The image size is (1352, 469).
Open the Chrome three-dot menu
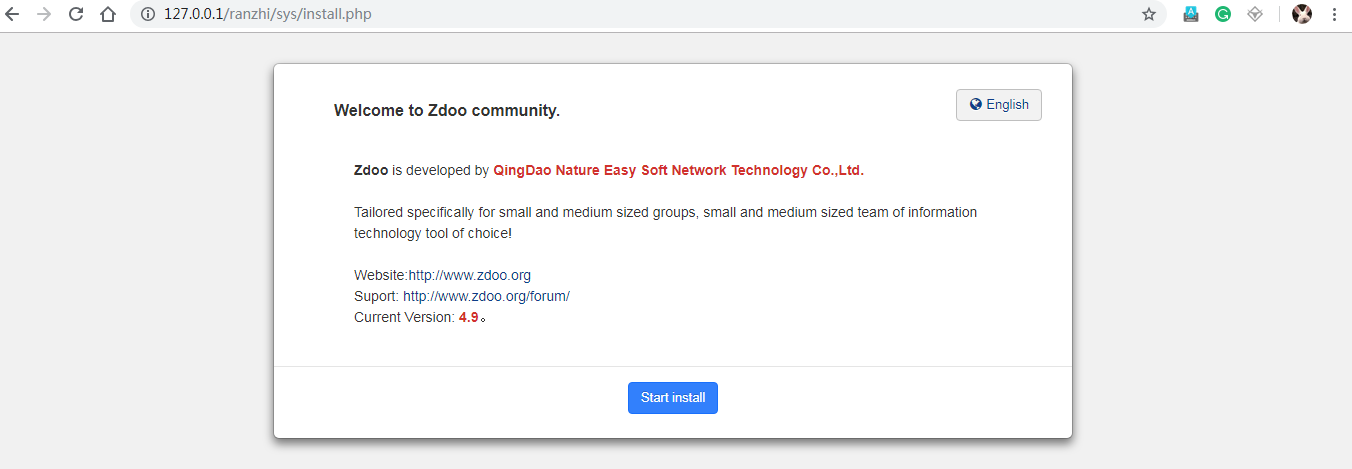1334,15
